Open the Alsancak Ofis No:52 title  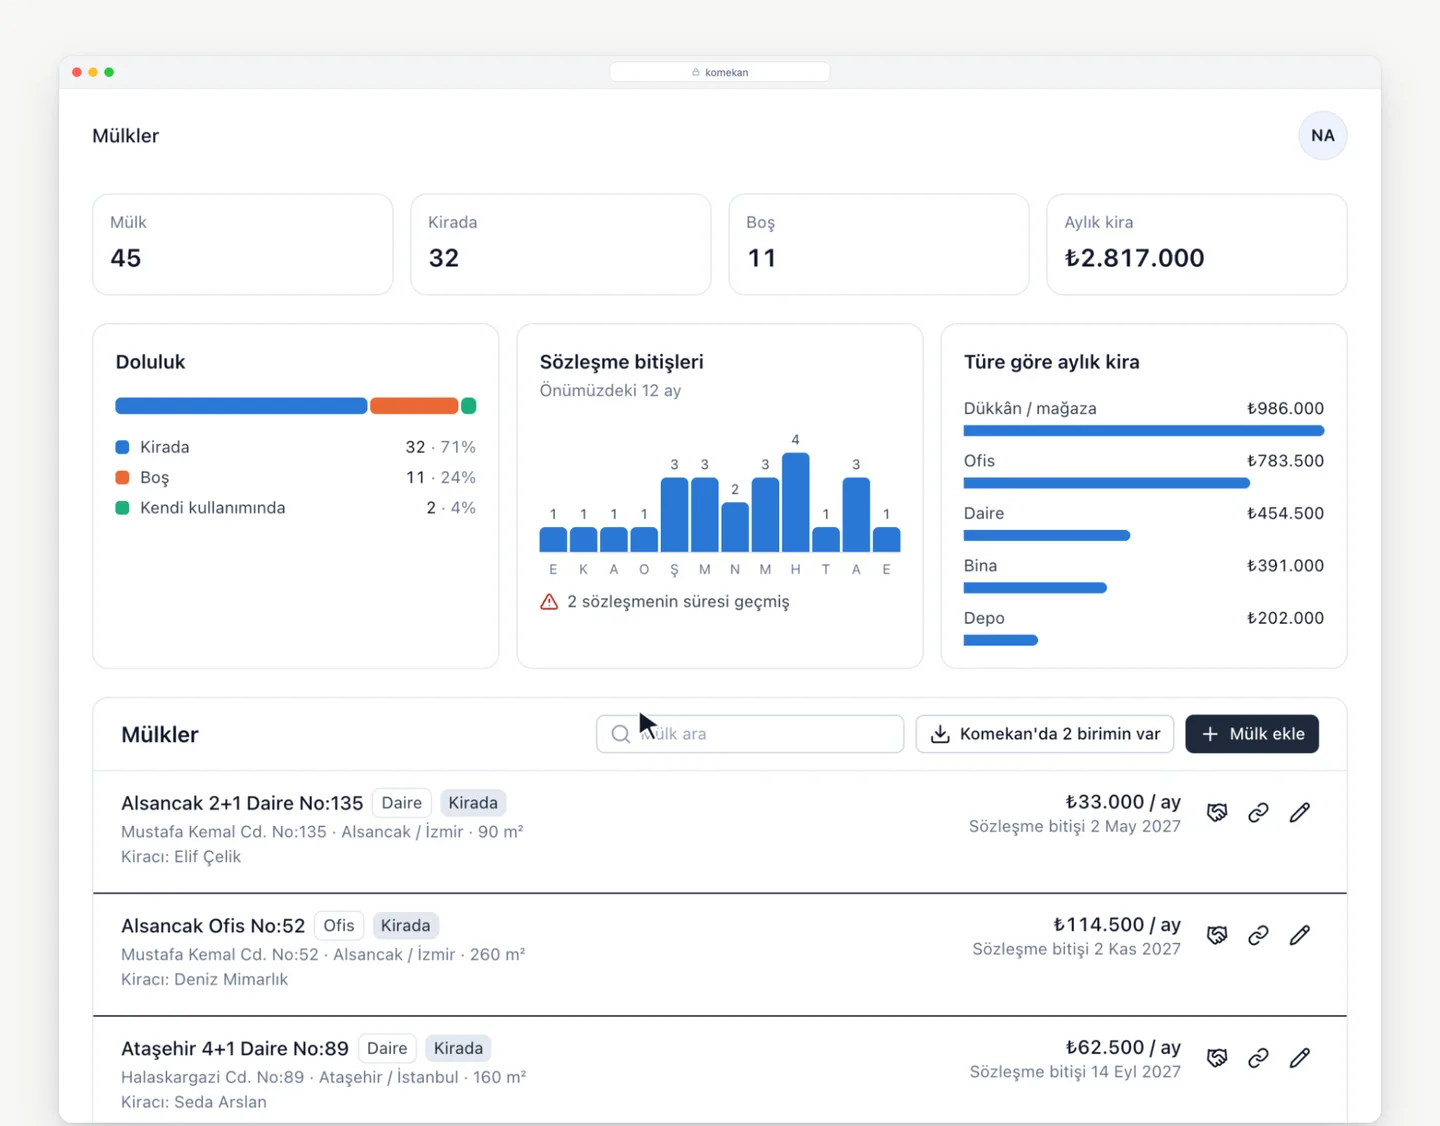[213, 926]
